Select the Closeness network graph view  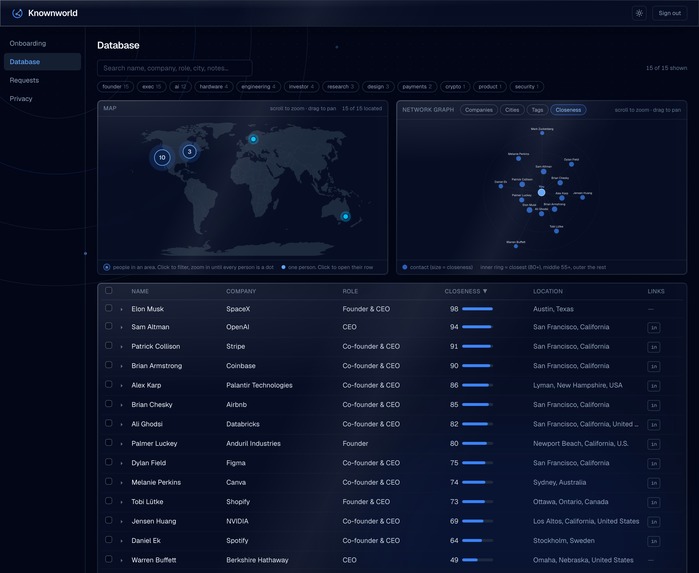click(568, 110)
